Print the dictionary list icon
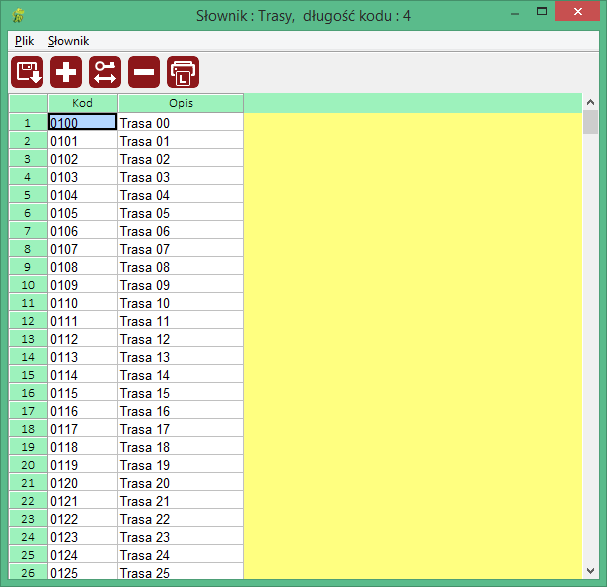This screenshot has width=607, height=587. (x=183, y=72)
